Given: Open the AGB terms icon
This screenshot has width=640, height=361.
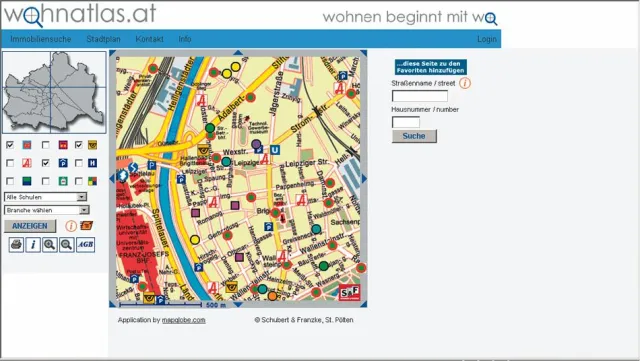Looking at the screenshot, I should pos(85,245).
